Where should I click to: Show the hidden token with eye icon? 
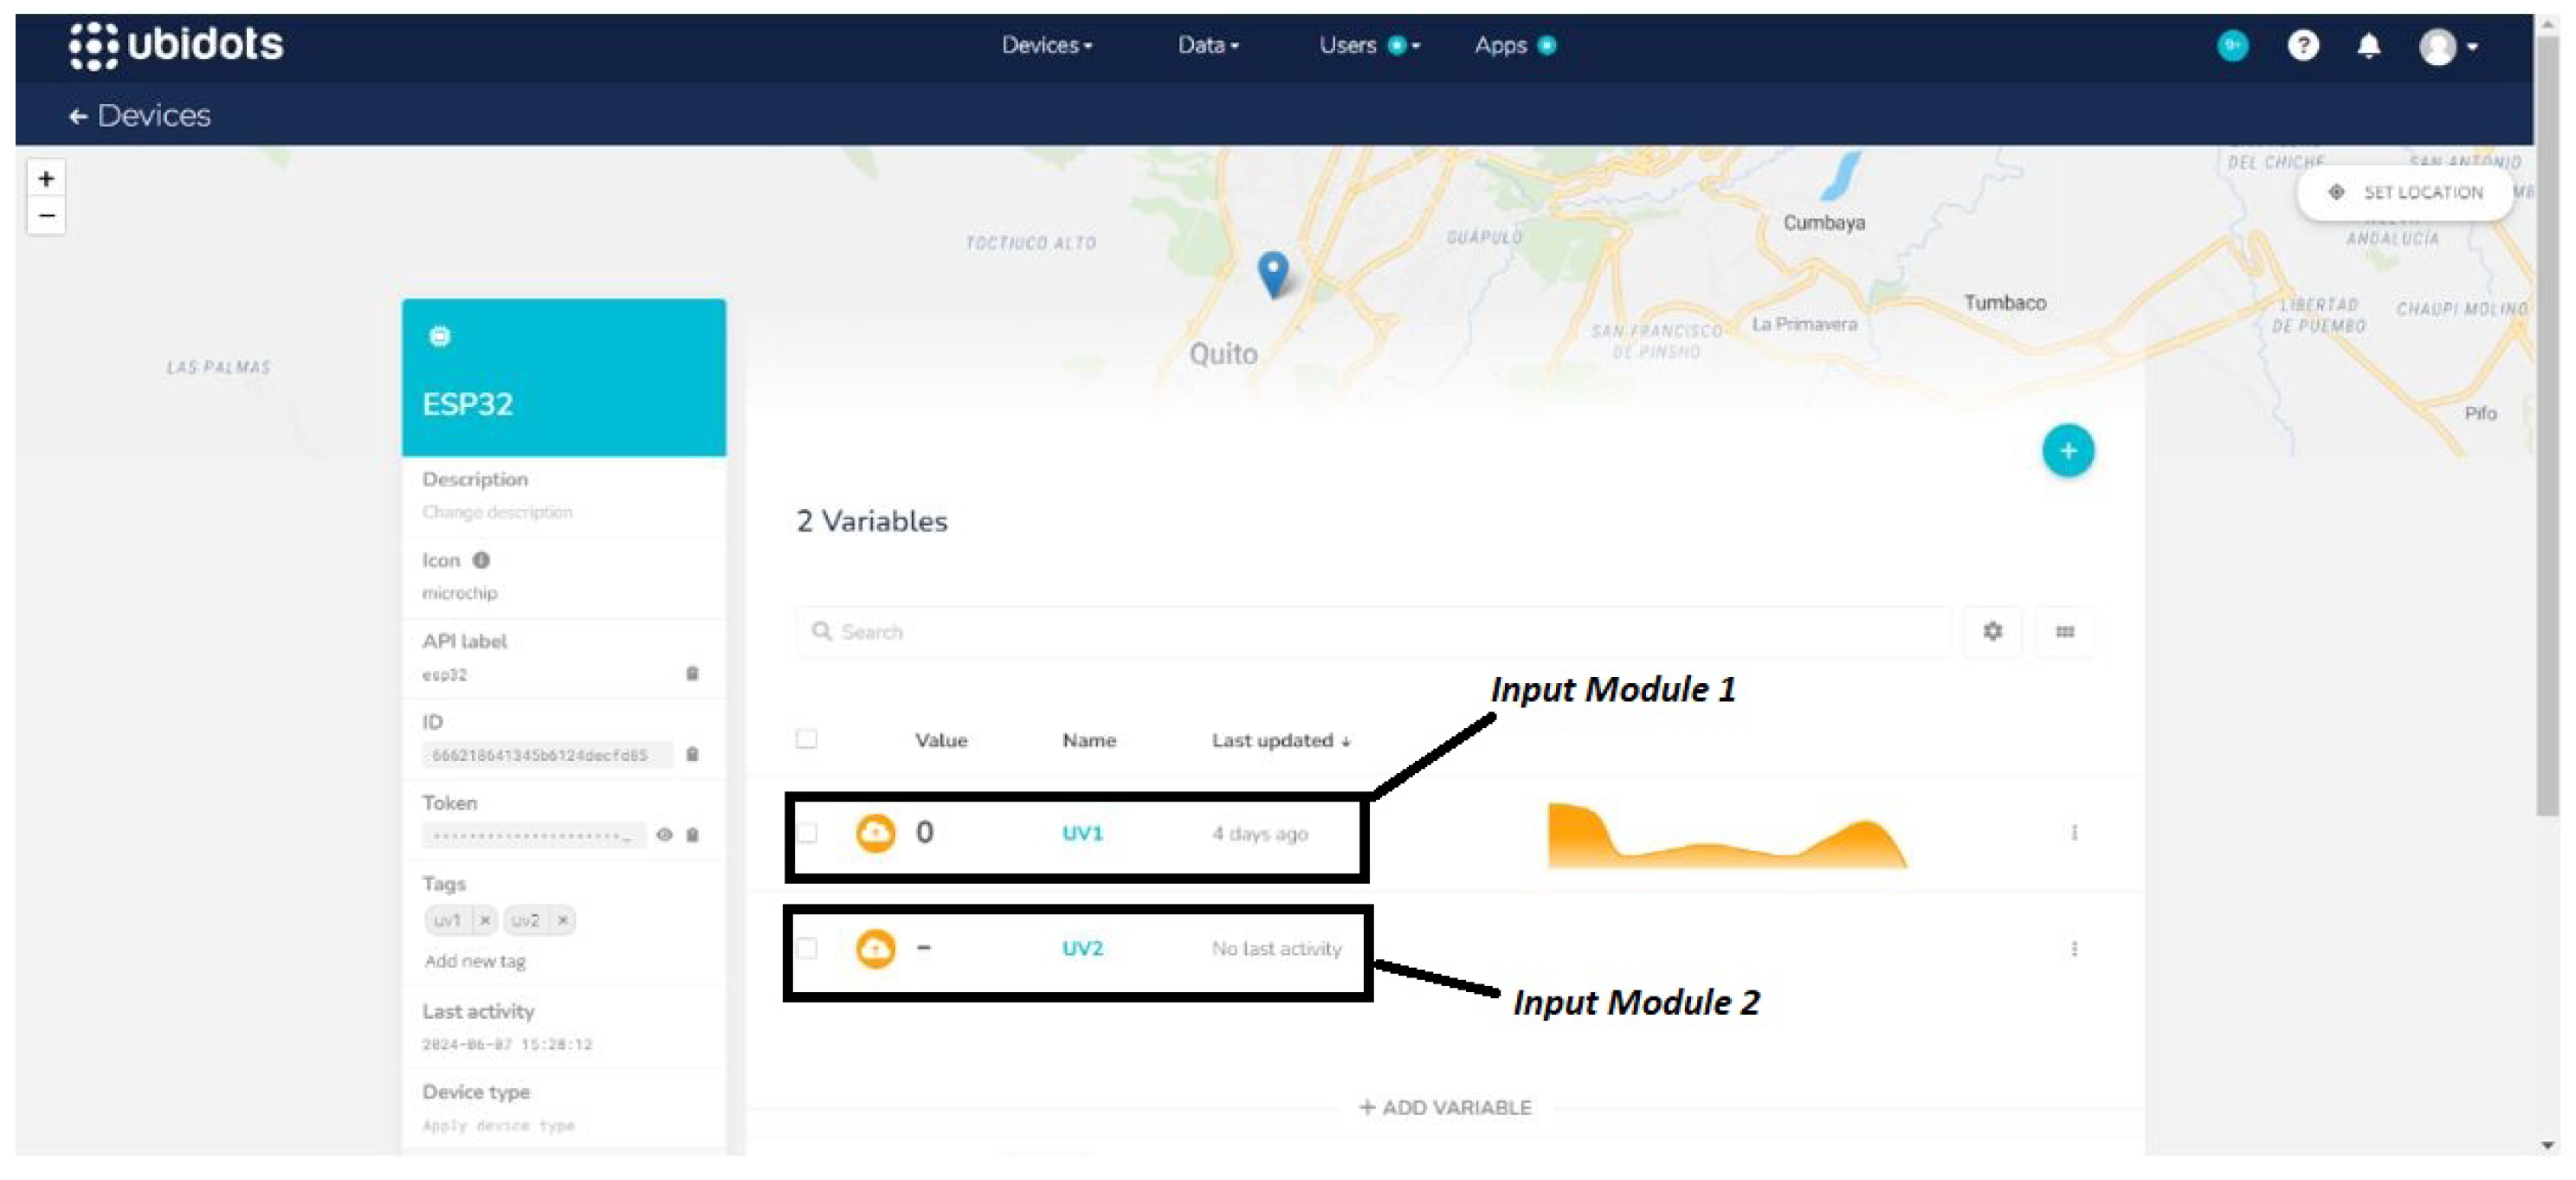[x=664, y=834]
